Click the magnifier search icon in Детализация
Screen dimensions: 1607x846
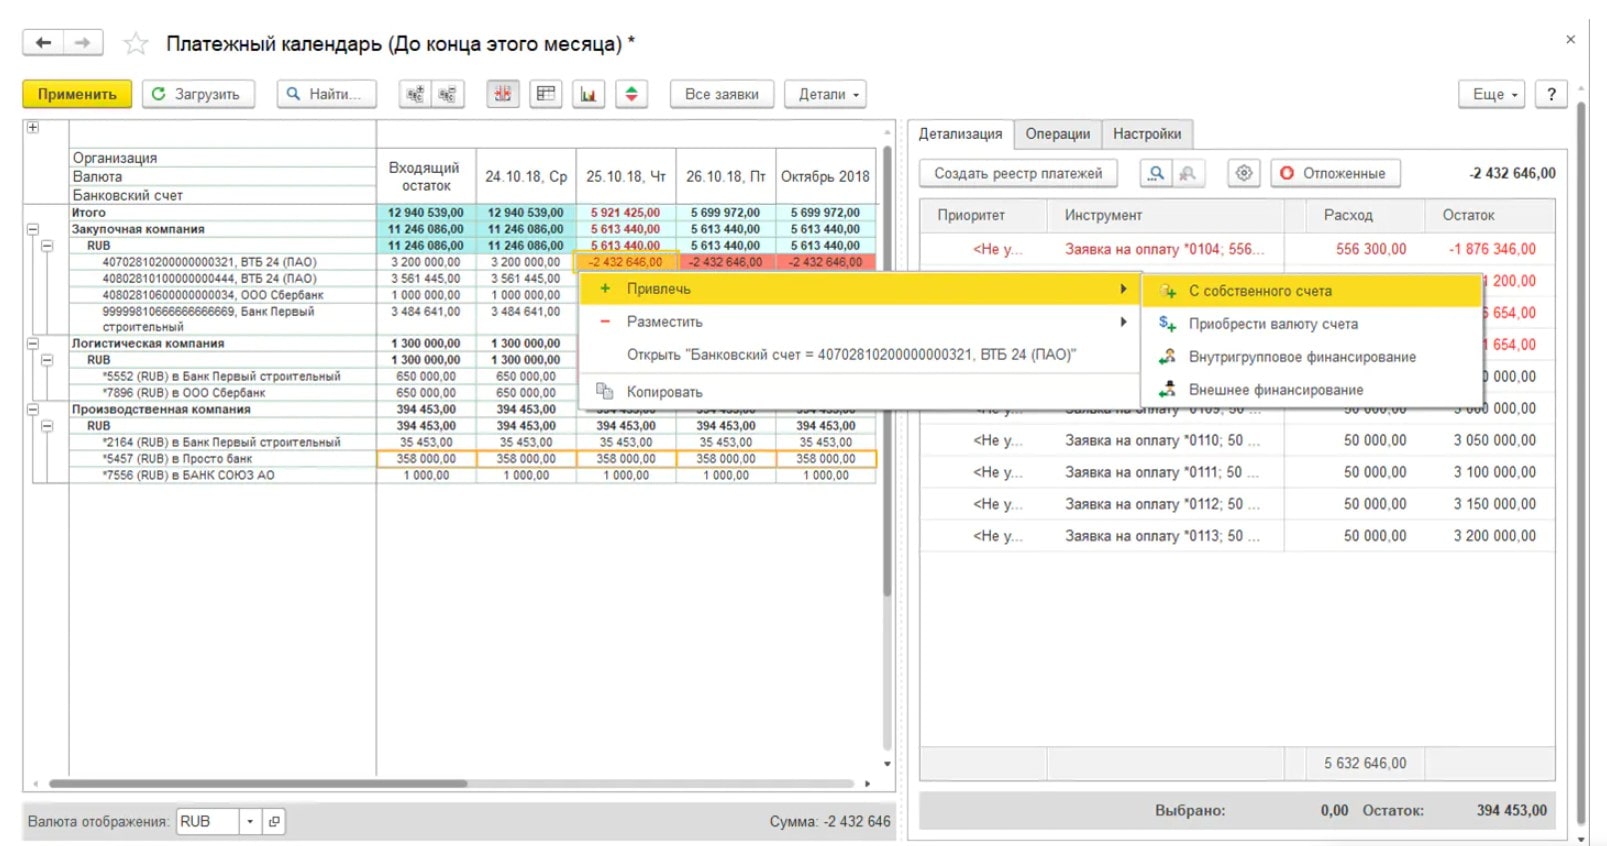tap(1156, 173)
